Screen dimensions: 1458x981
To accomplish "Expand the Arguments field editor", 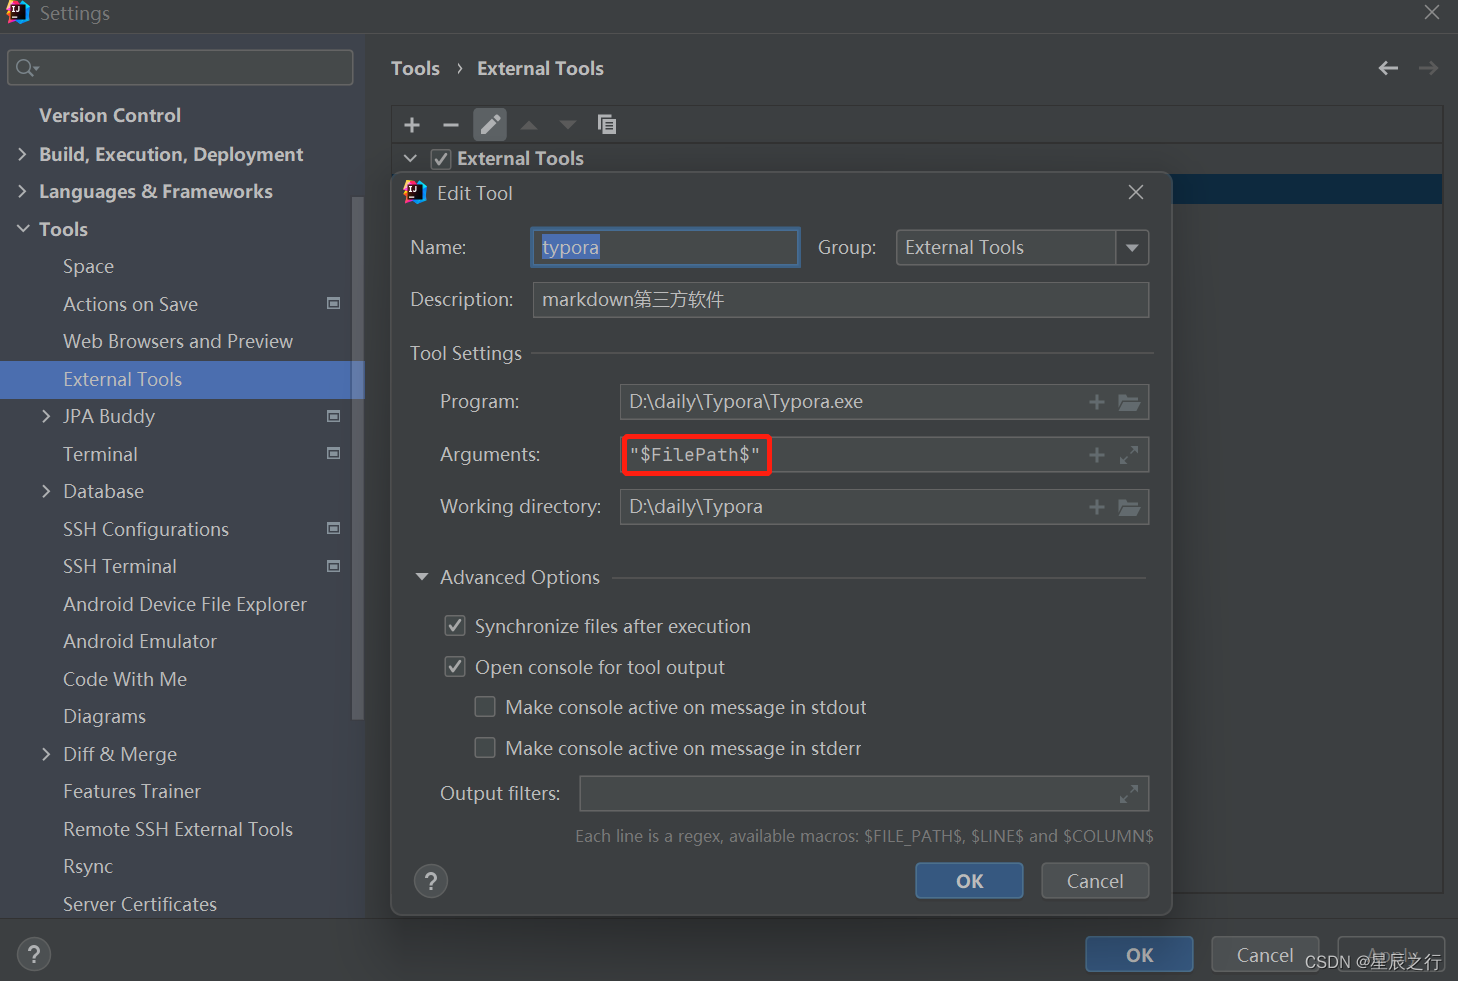I will pyautogui.click(x=1129, y=455).
